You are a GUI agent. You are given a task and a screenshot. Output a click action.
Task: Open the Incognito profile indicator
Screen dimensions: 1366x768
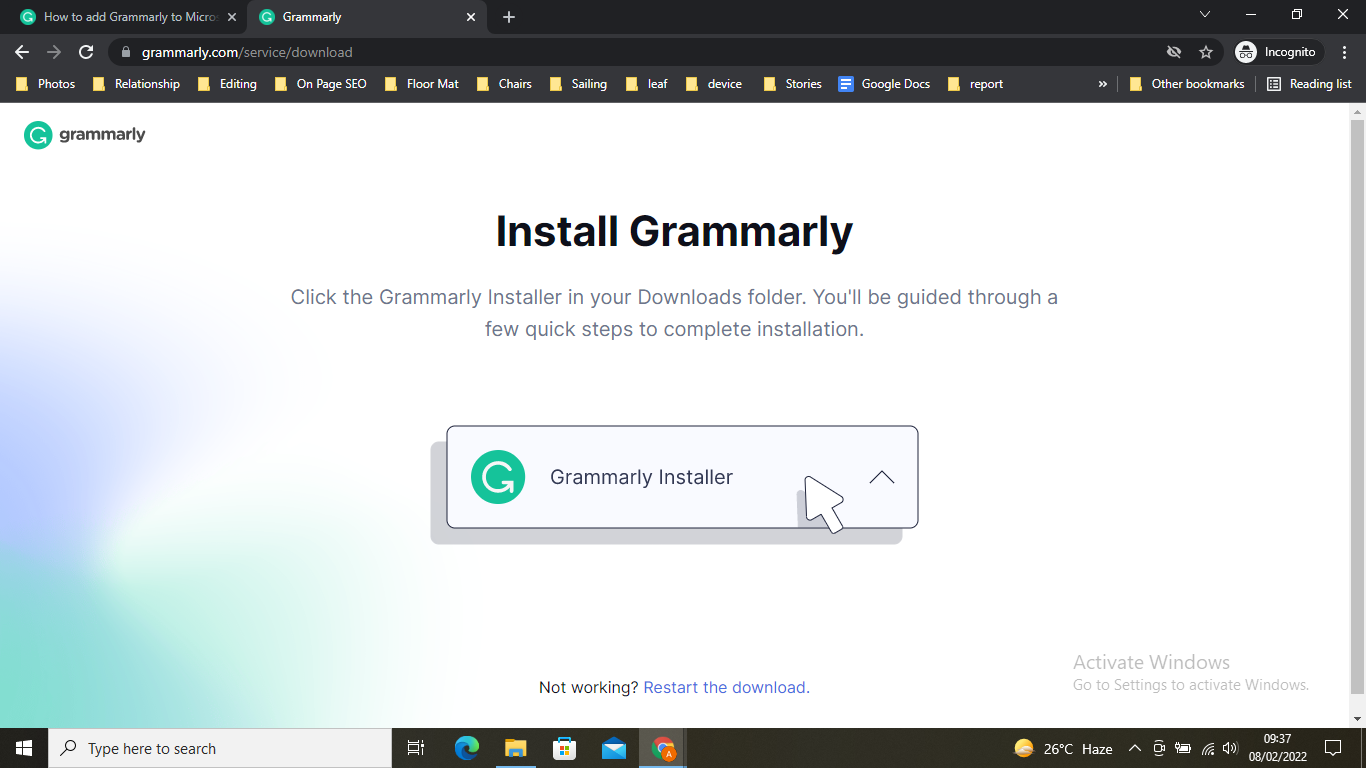tap(1279, 52)
